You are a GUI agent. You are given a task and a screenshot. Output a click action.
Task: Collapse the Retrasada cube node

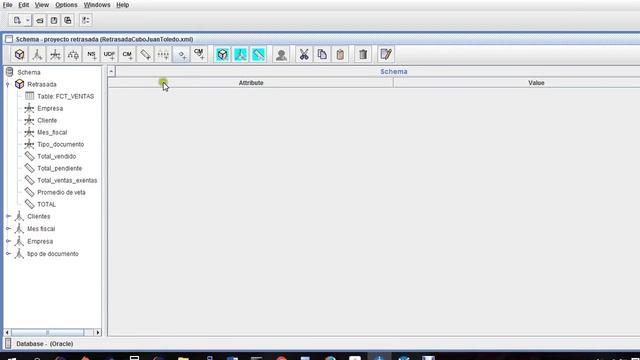[x=8, y=84]
